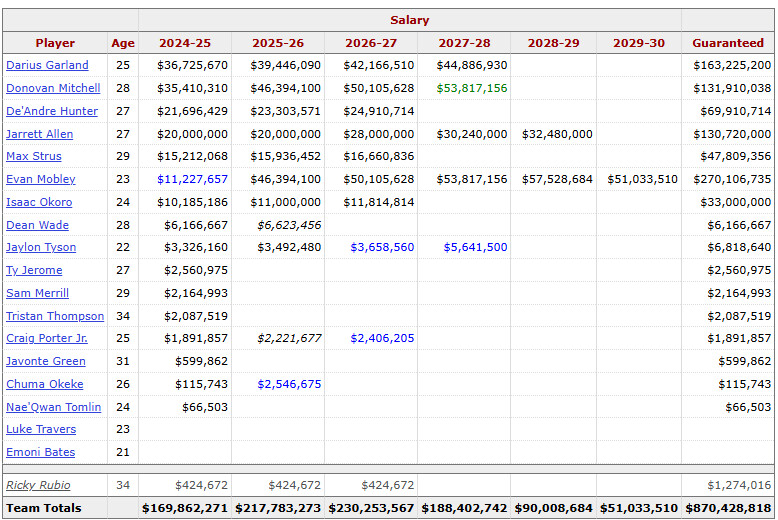
Task: Select the $230,253,567 team total
Action: 371,508
